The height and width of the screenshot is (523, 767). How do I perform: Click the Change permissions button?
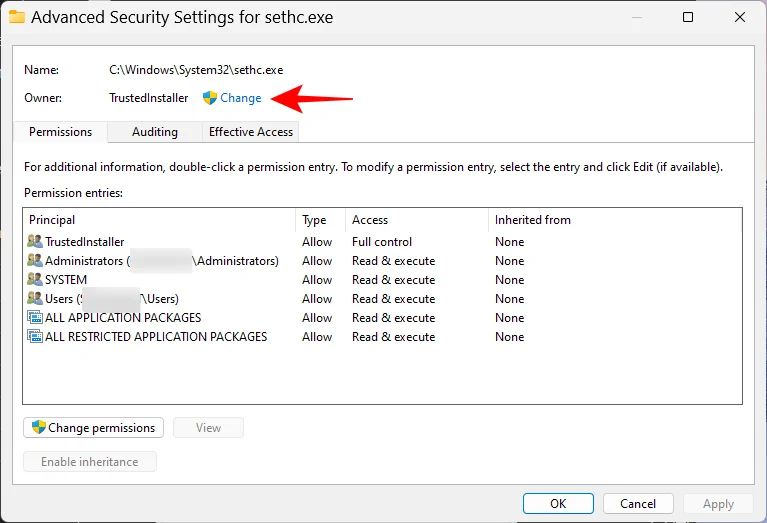pos(93,428)
